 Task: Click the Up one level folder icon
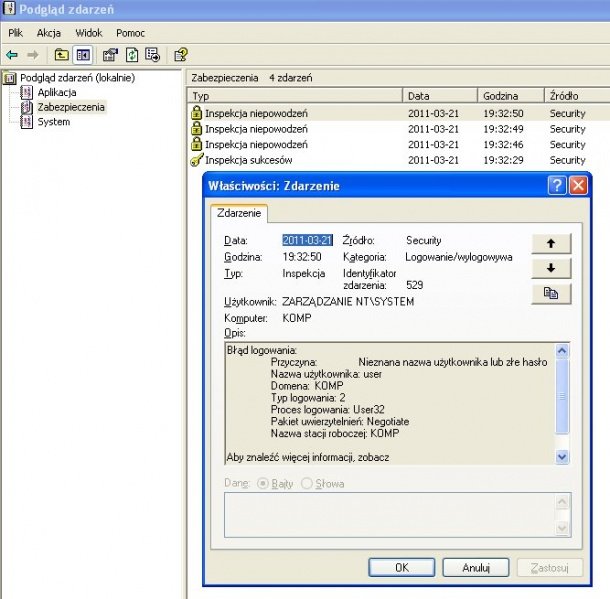coord(62,54)
